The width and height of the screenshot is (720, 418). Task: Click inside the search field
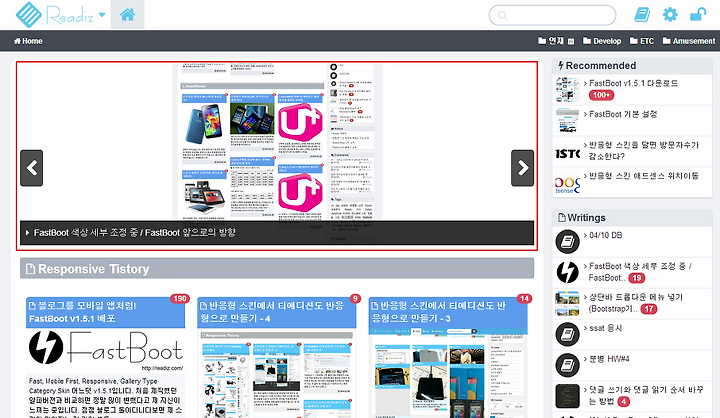pyautogui.click(x=552, y=15)
